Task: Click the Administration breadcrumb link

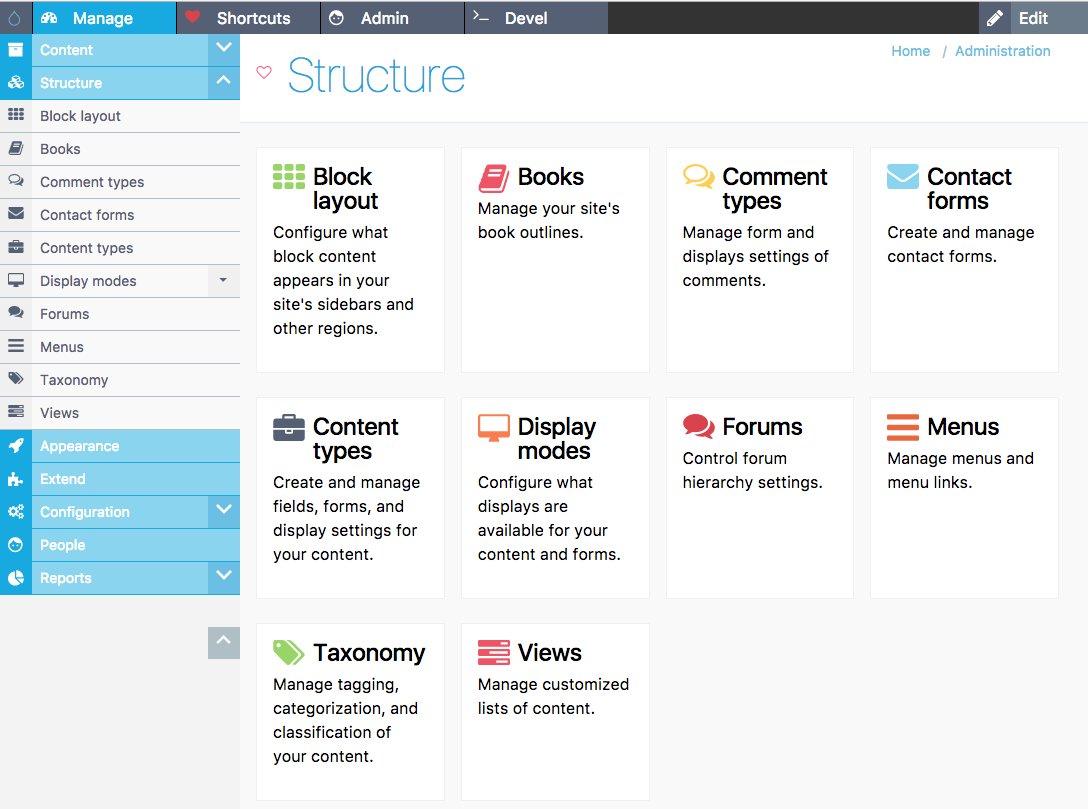Action: pos(1003,51)
